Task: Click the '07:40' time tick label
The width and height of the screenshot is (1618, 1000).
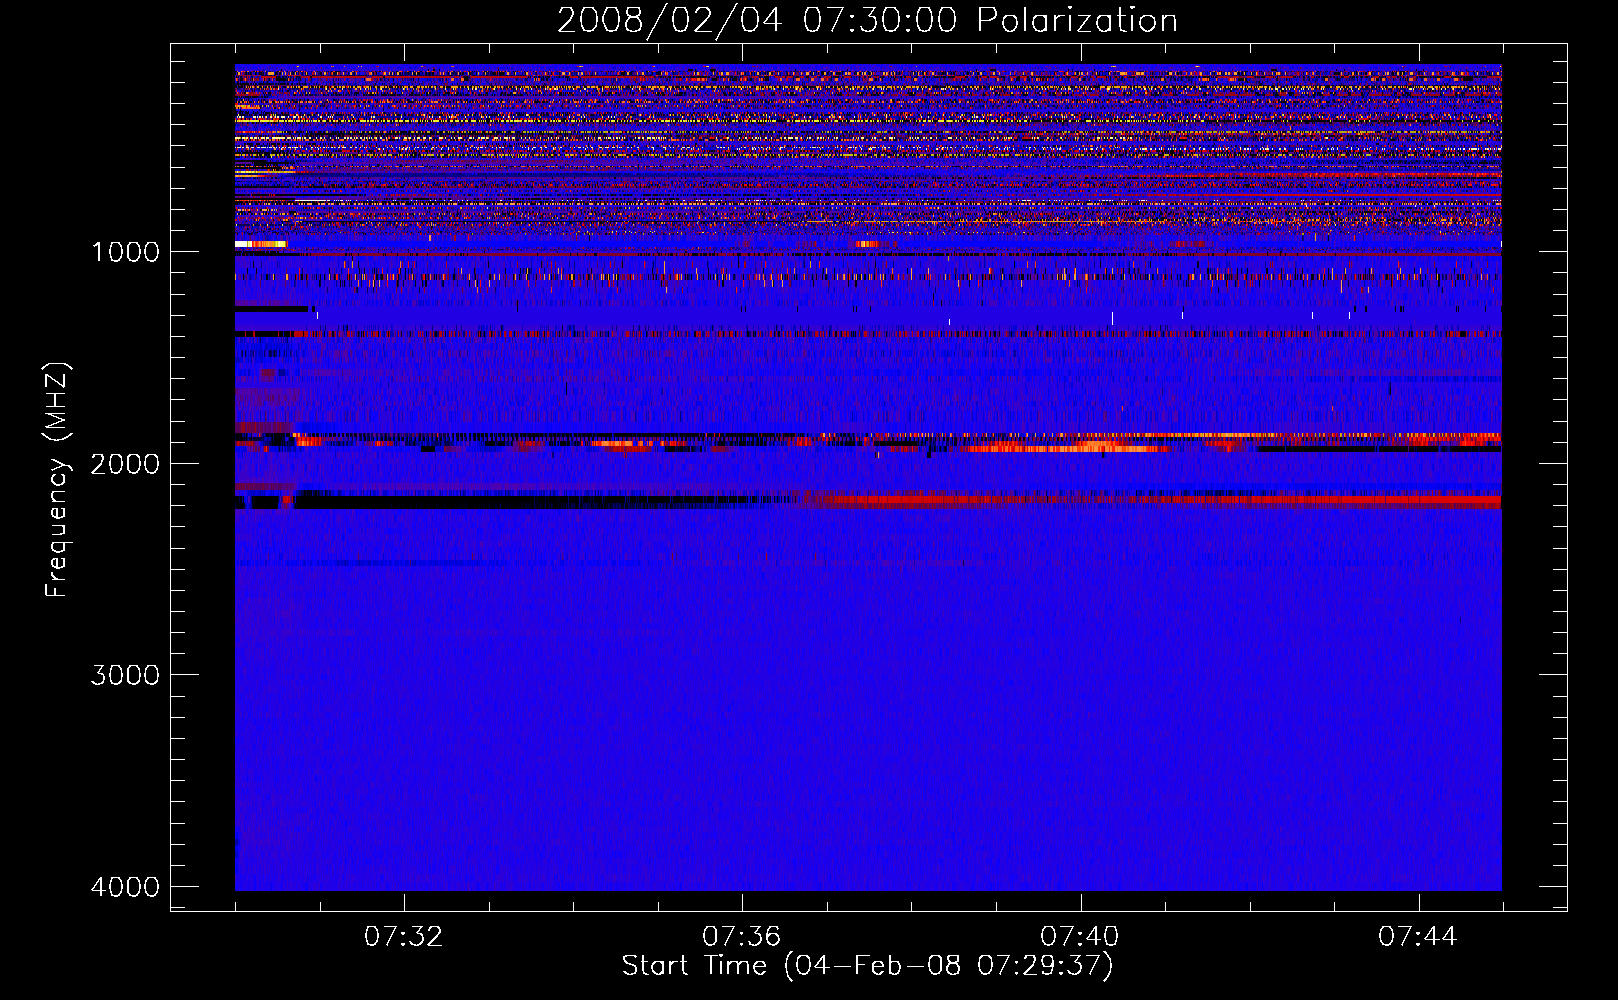Action: click(1080, 936)
